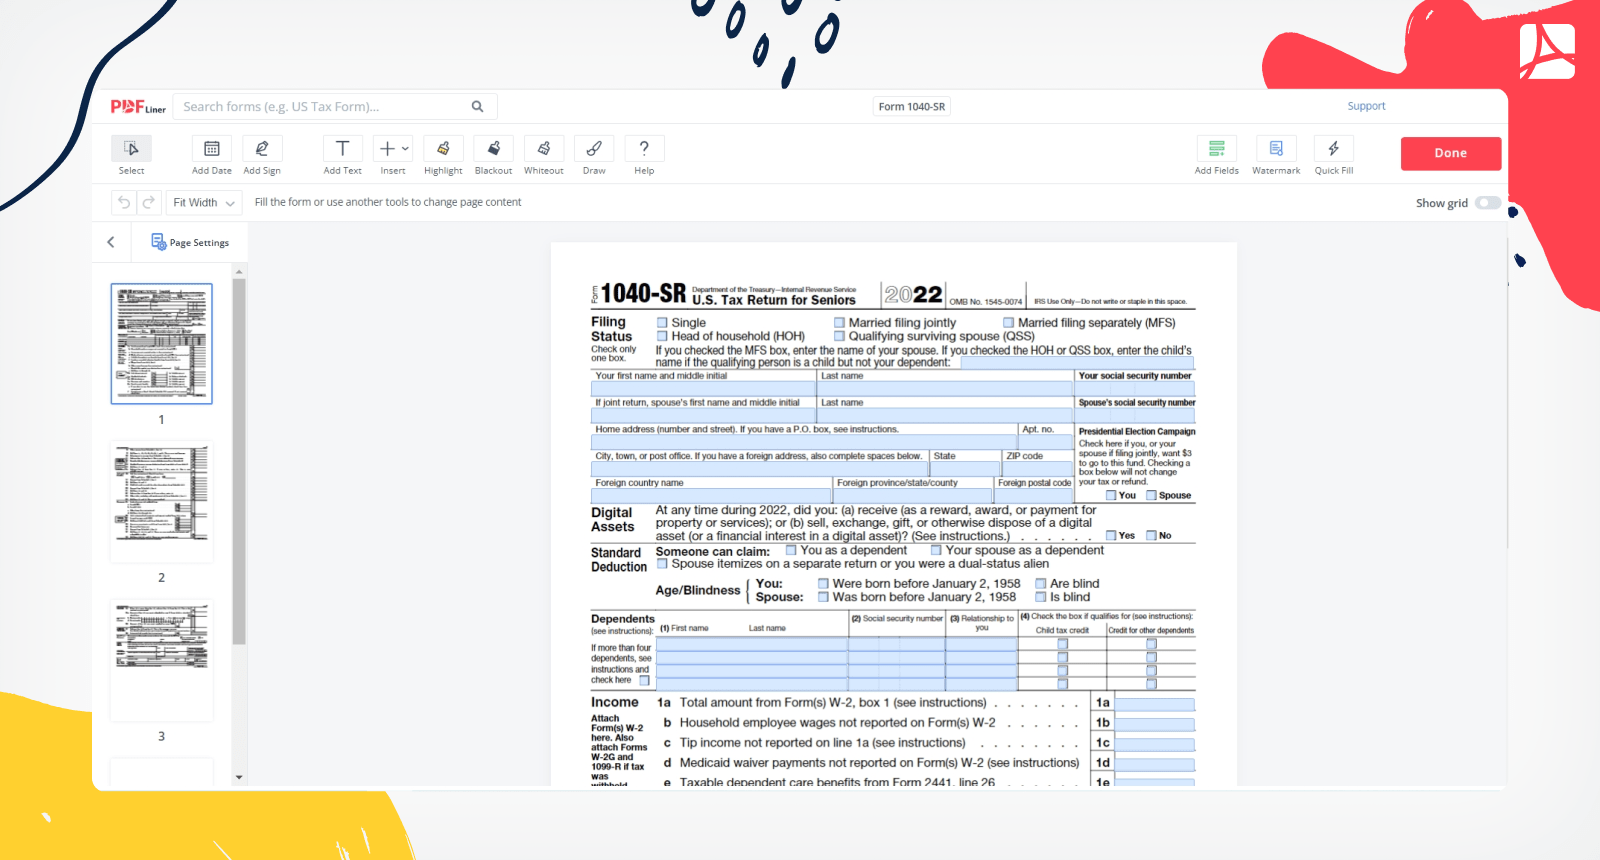Check the Is blind spouse box
Image resolution: width=1600 pixels, height=860 pixels.
pos(1041,597)
